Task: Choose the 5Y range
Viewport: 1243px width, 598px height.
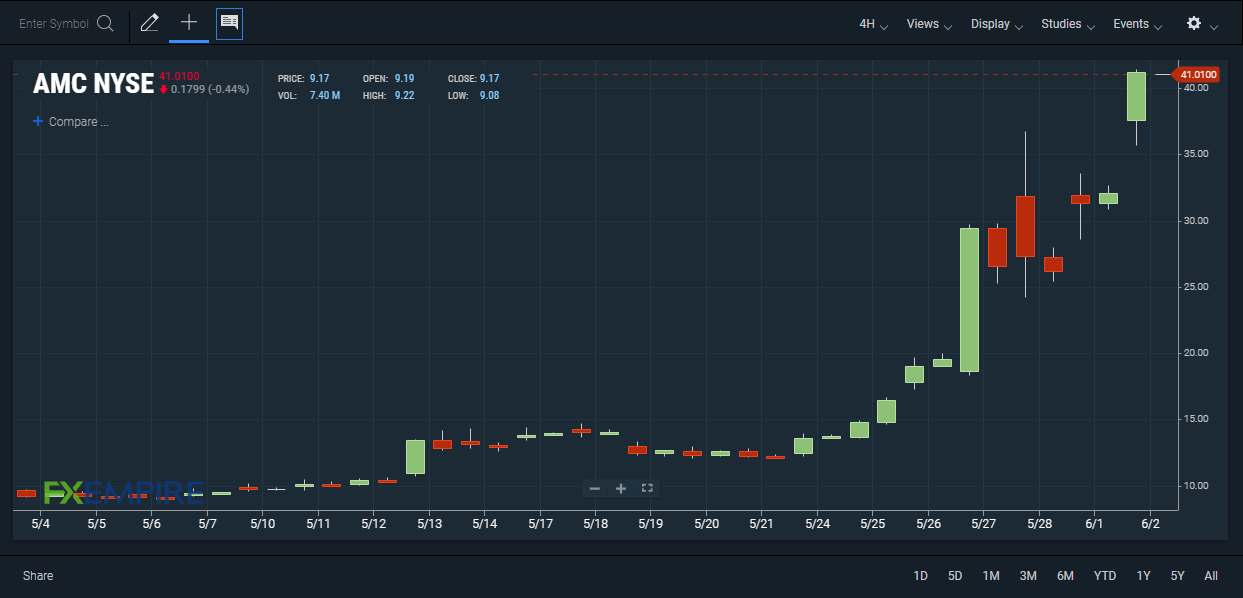Action: (x=1178, y=576)
